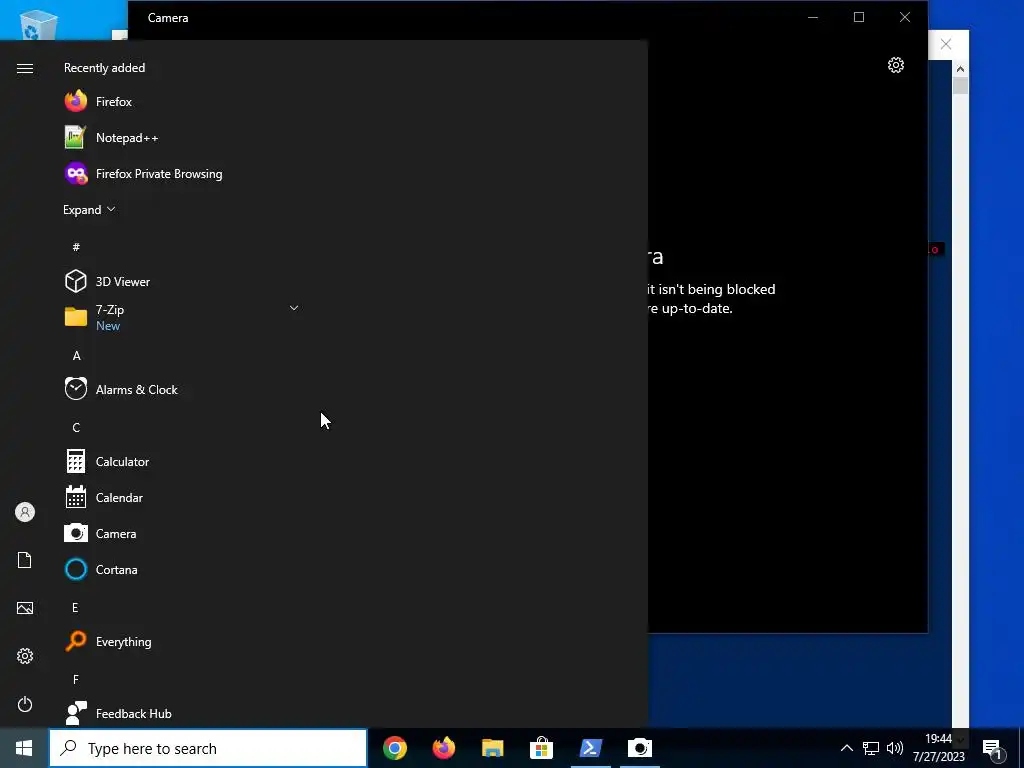The height and width of the screenshot is (768, 1024).
Task: Launch the Everything search app
Action: pos(182,642)
